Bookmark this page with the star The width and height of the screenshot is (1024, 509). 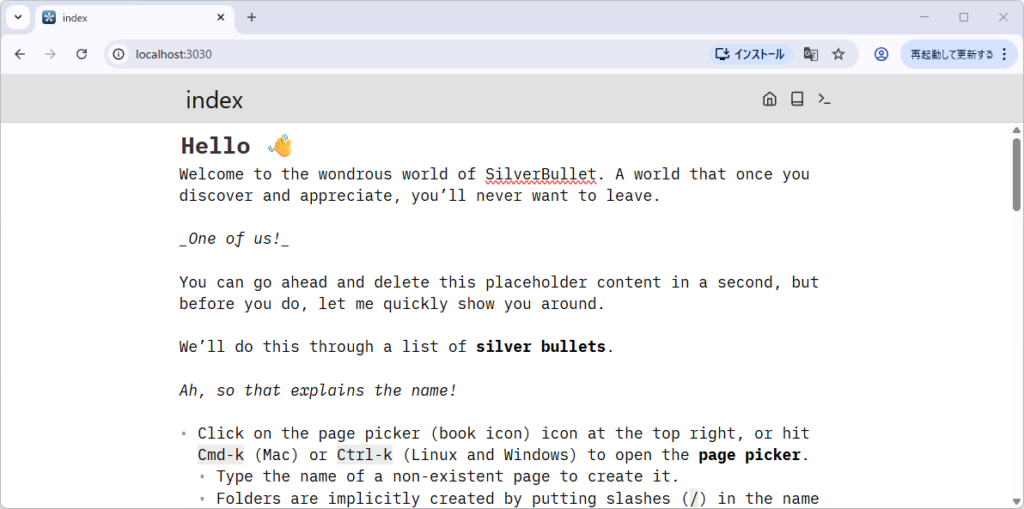point(839,54)
